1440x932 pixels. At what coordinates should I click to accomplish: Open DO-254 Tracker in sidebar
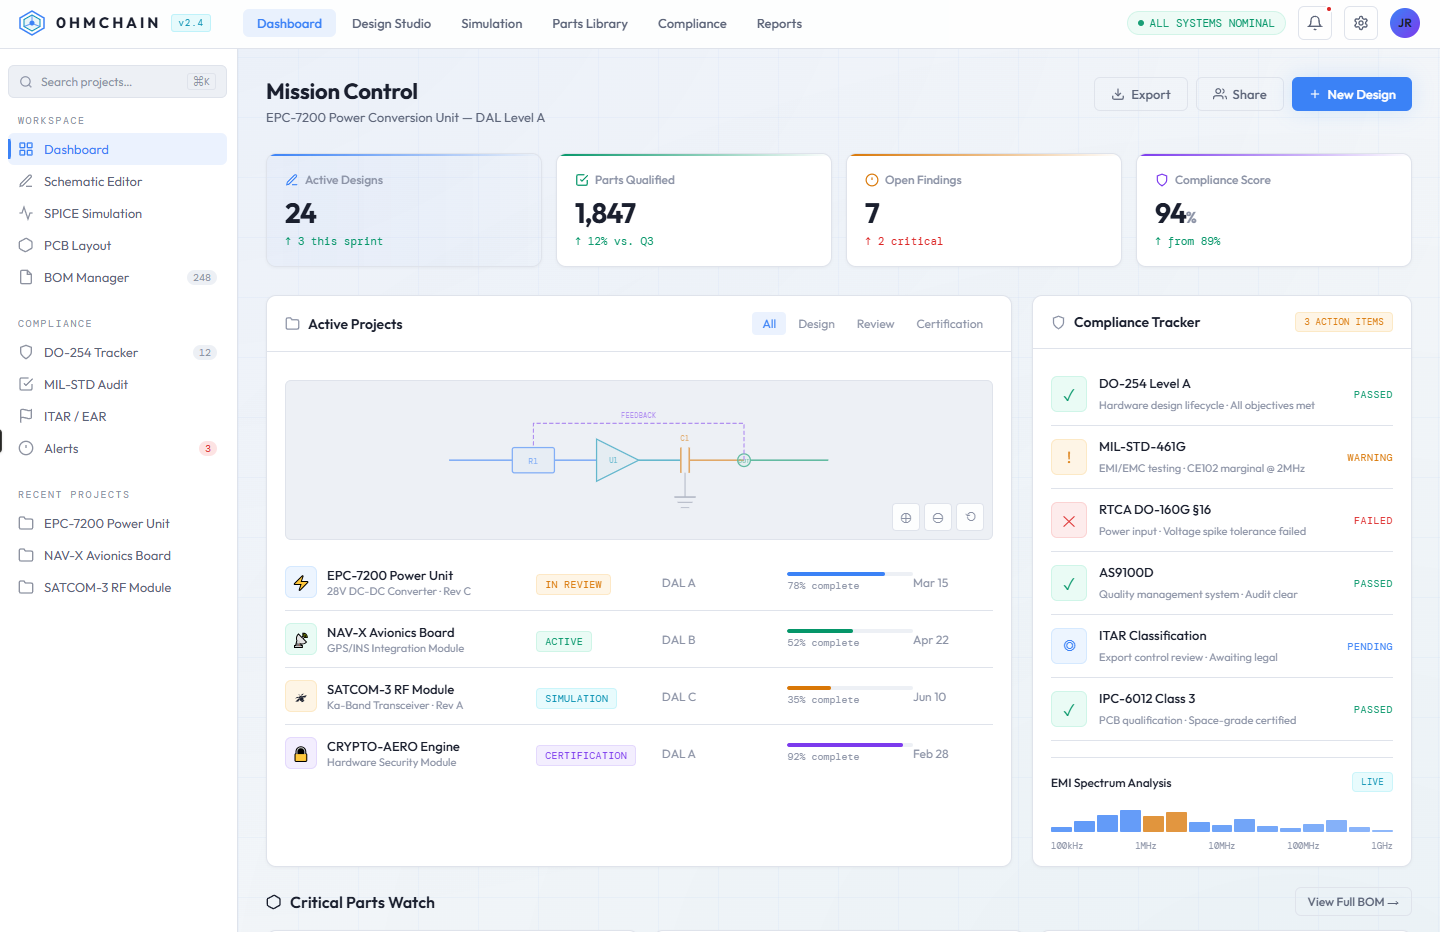(x=117, y=352)
